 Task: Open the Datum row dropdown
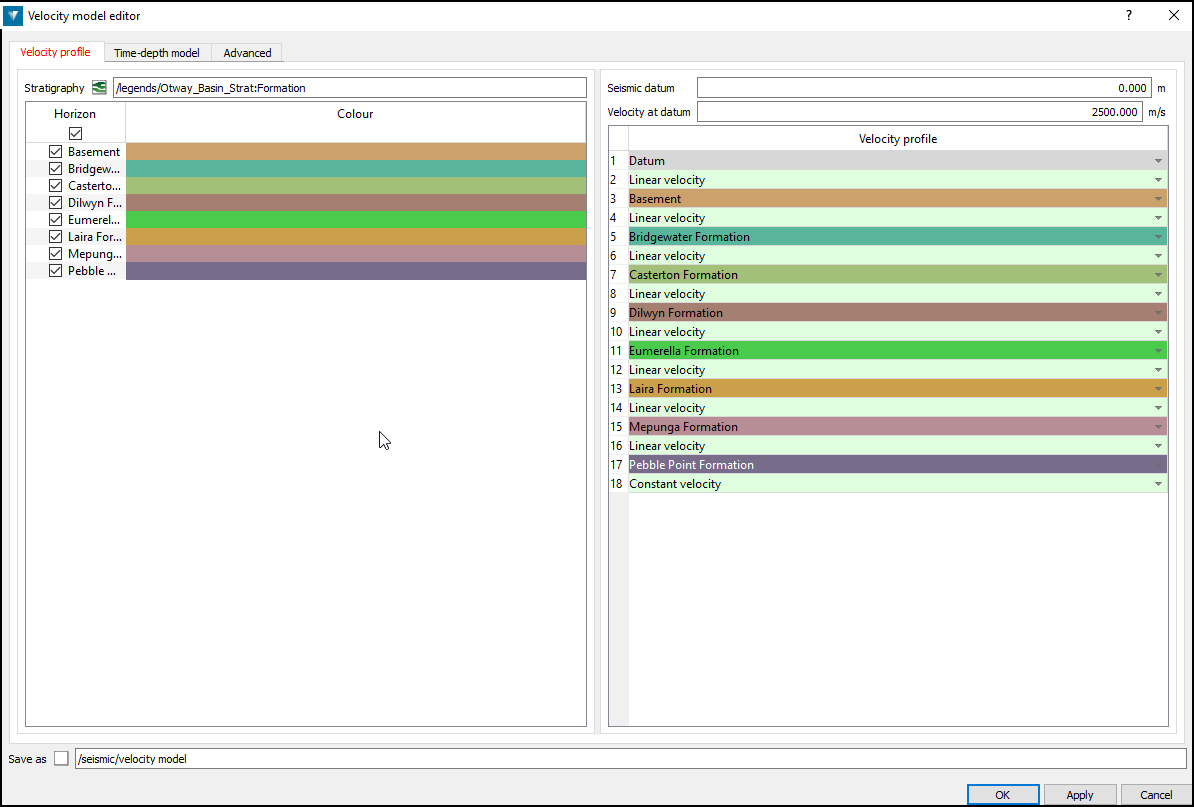[x=1158, y=160]
